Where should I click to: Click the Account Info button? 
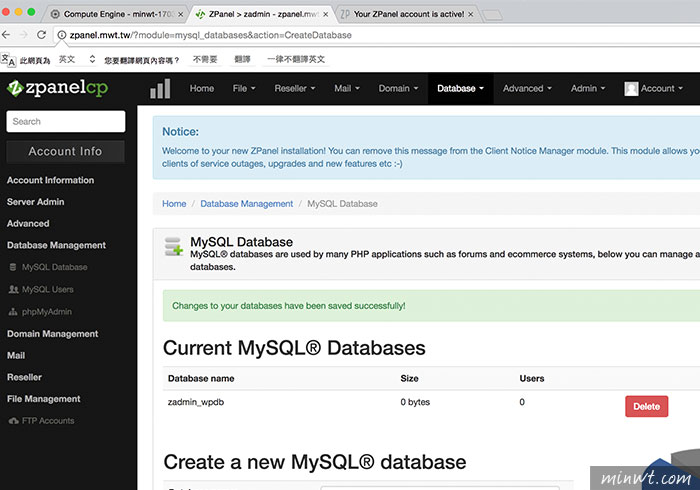65,152
